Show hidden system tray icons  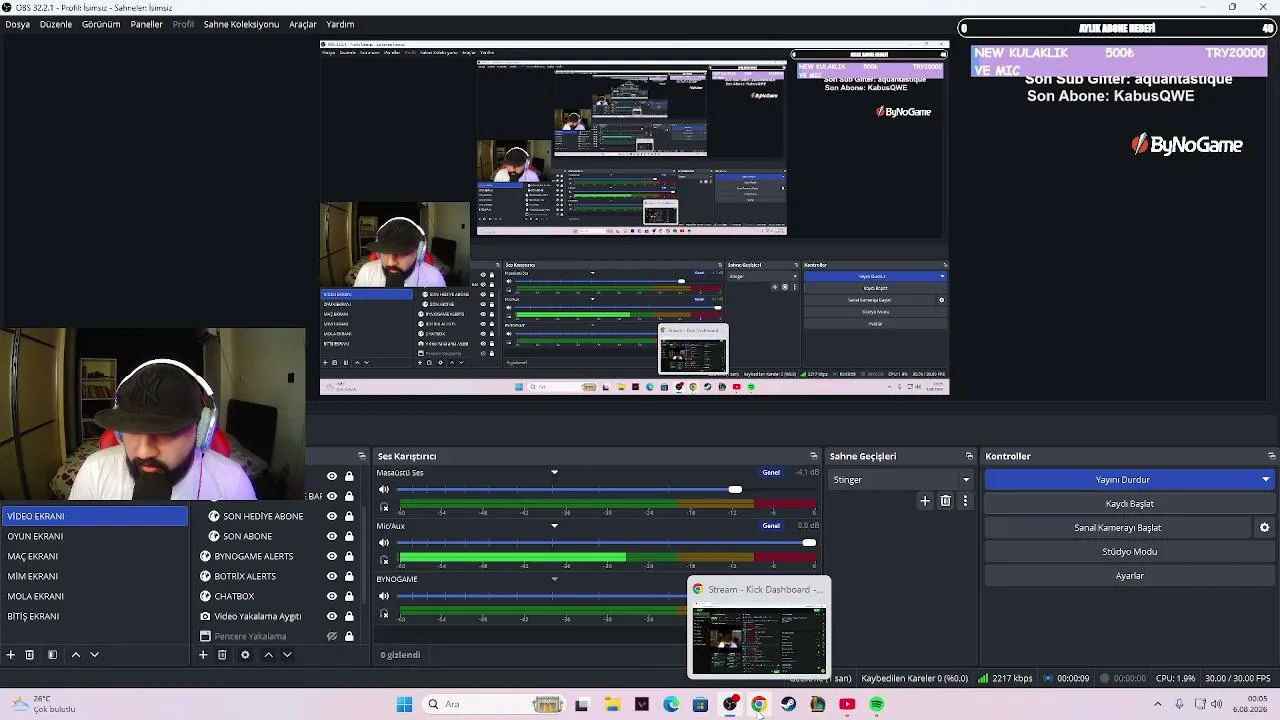1158,704
